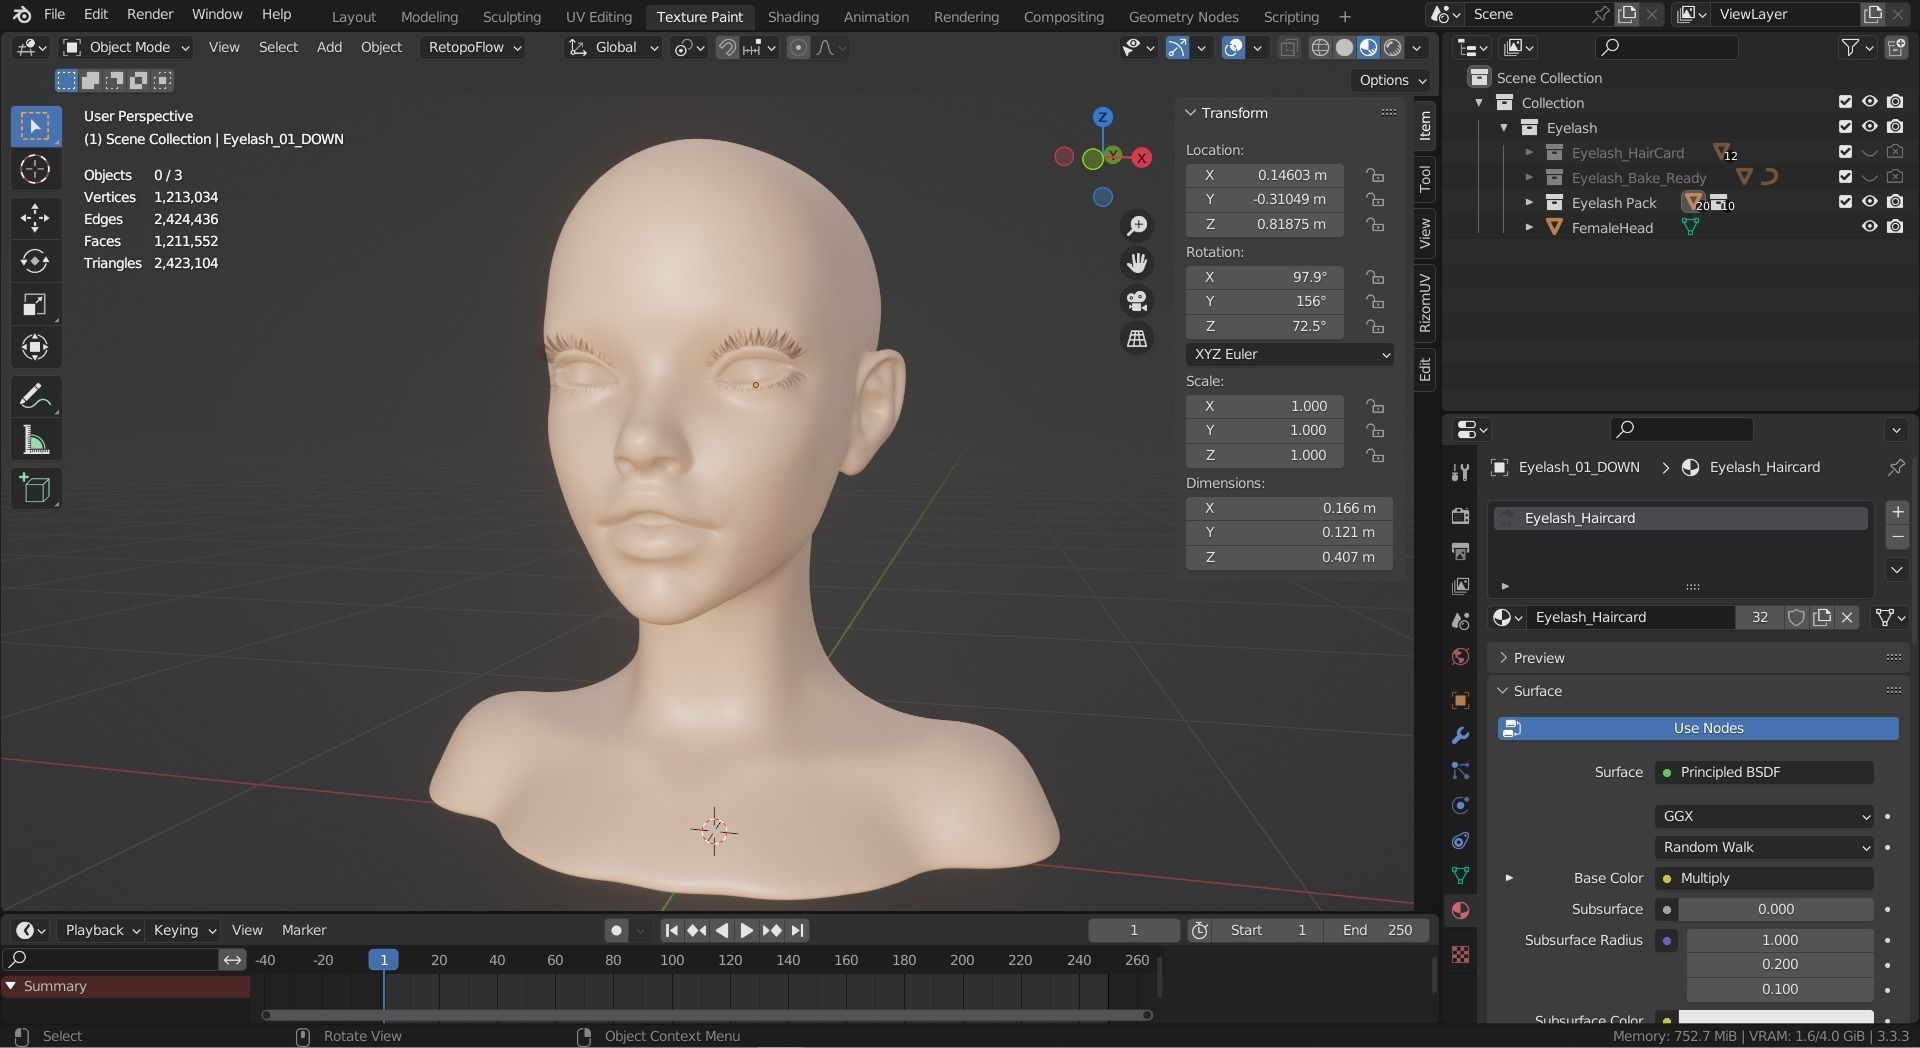Expand the FemaleHead object tree
This screenshot has width=1920, height=1048.
point(1529,227)
